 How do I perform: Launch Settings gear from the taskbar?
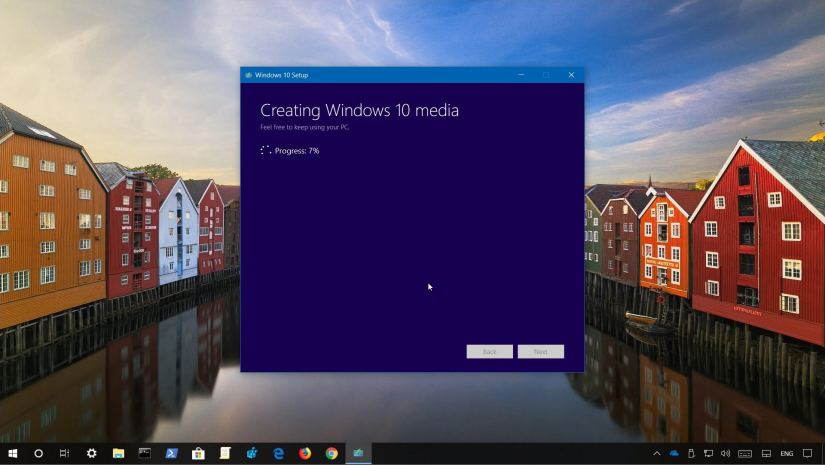[x=92, y=453]
